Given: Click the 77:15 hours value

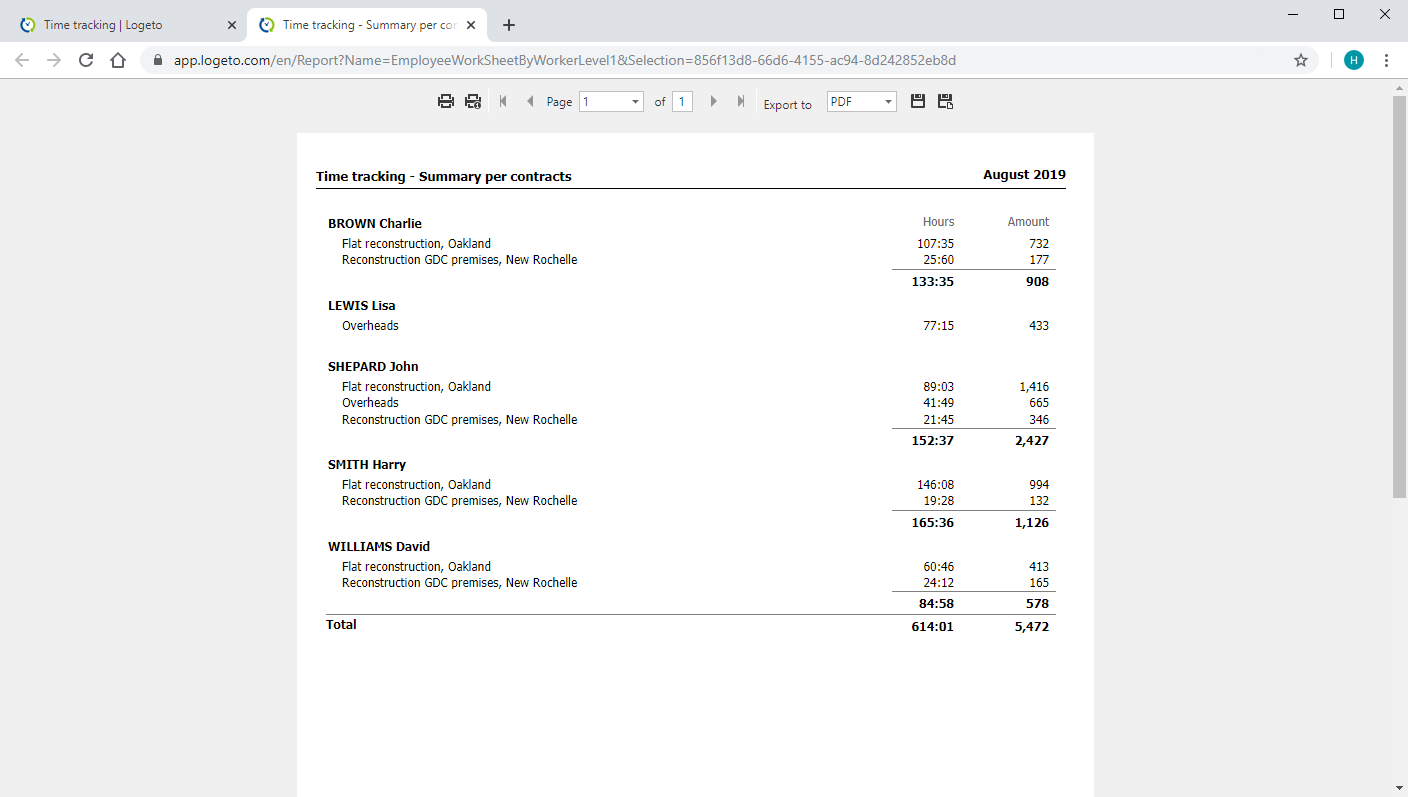Looking at the screenshot, I should 938,325.
